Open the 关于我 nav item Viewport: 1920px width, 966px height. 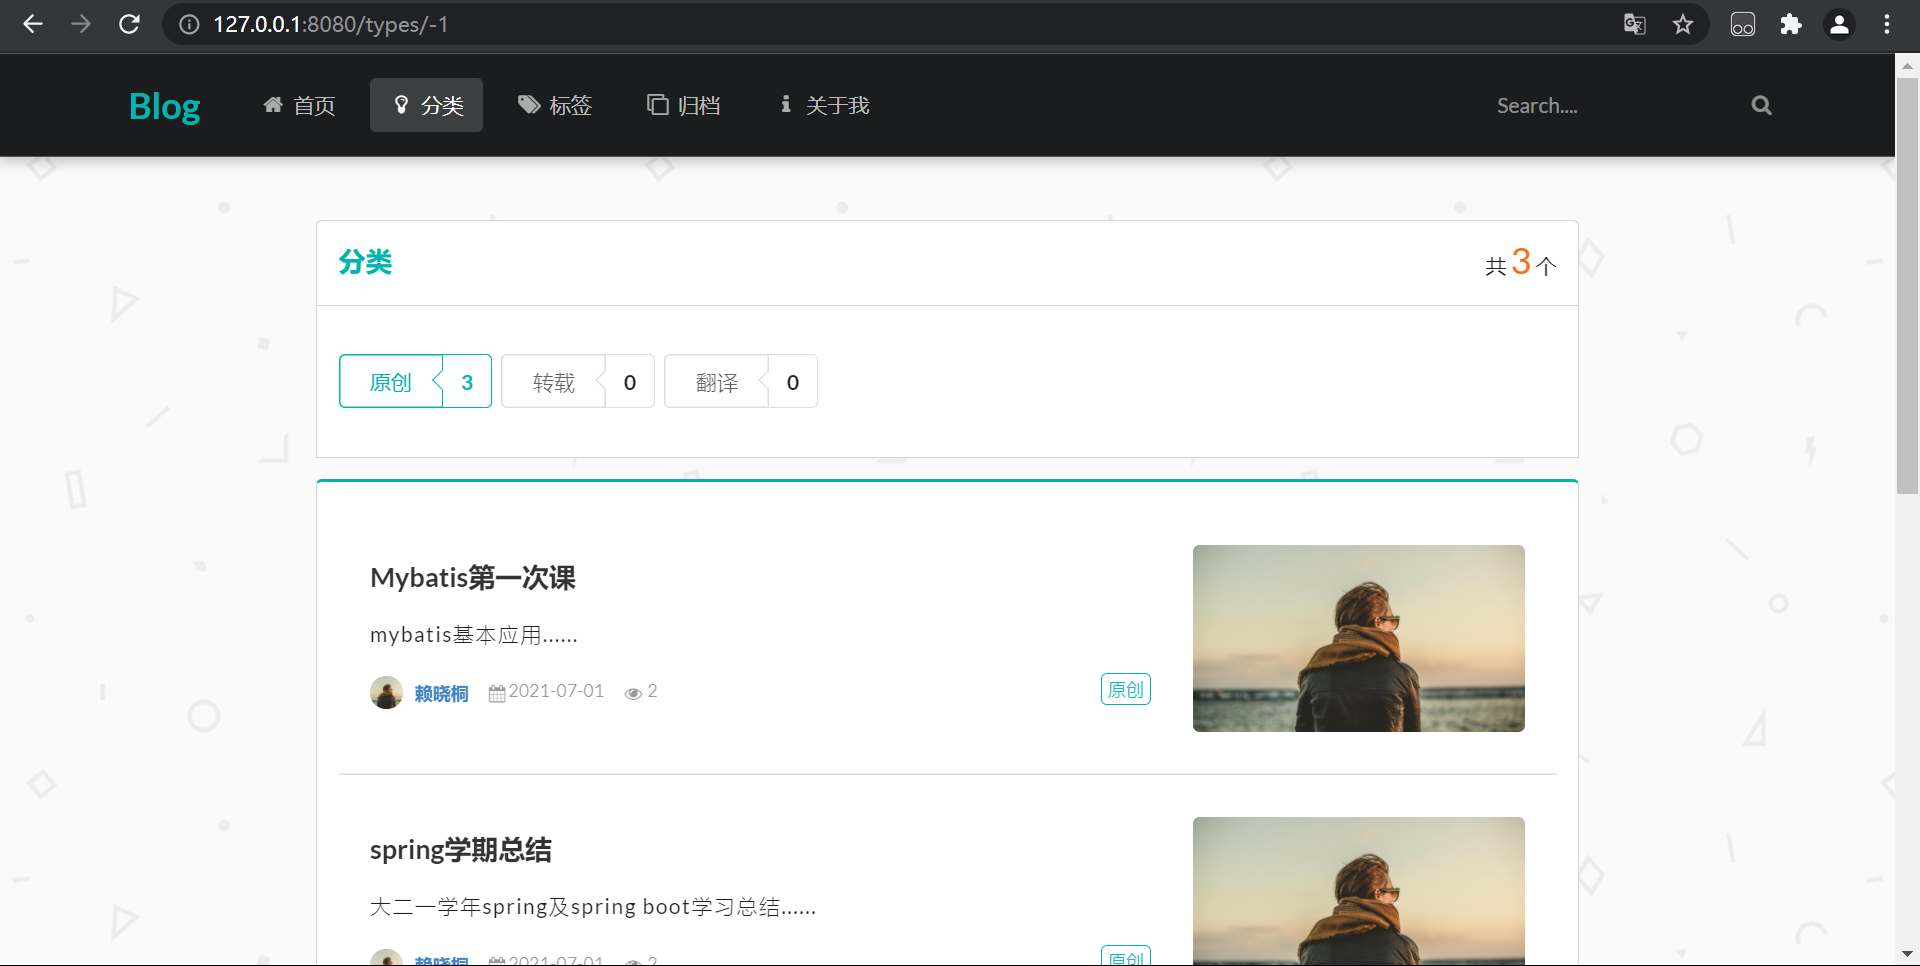coord(825,105)
